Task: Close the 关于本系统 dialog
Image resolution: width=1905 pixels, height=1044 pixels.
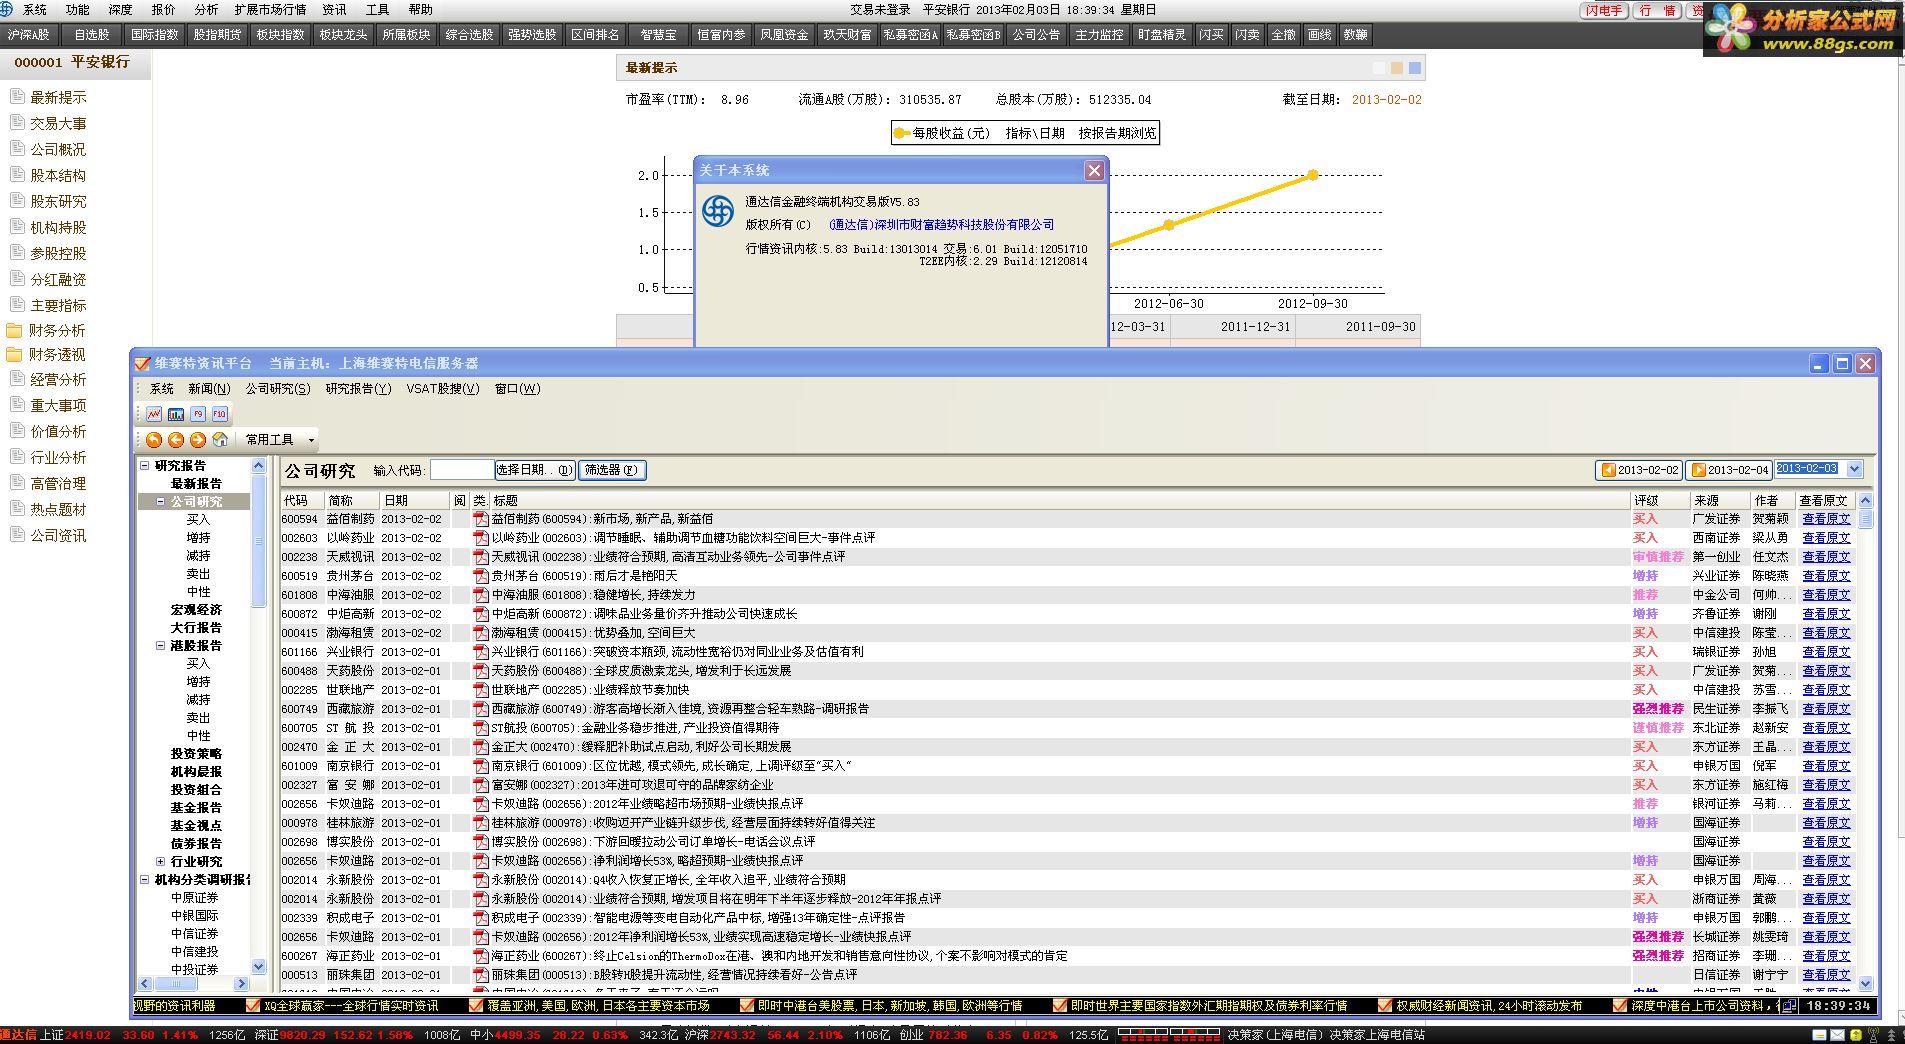Action: coord(1094,171)
